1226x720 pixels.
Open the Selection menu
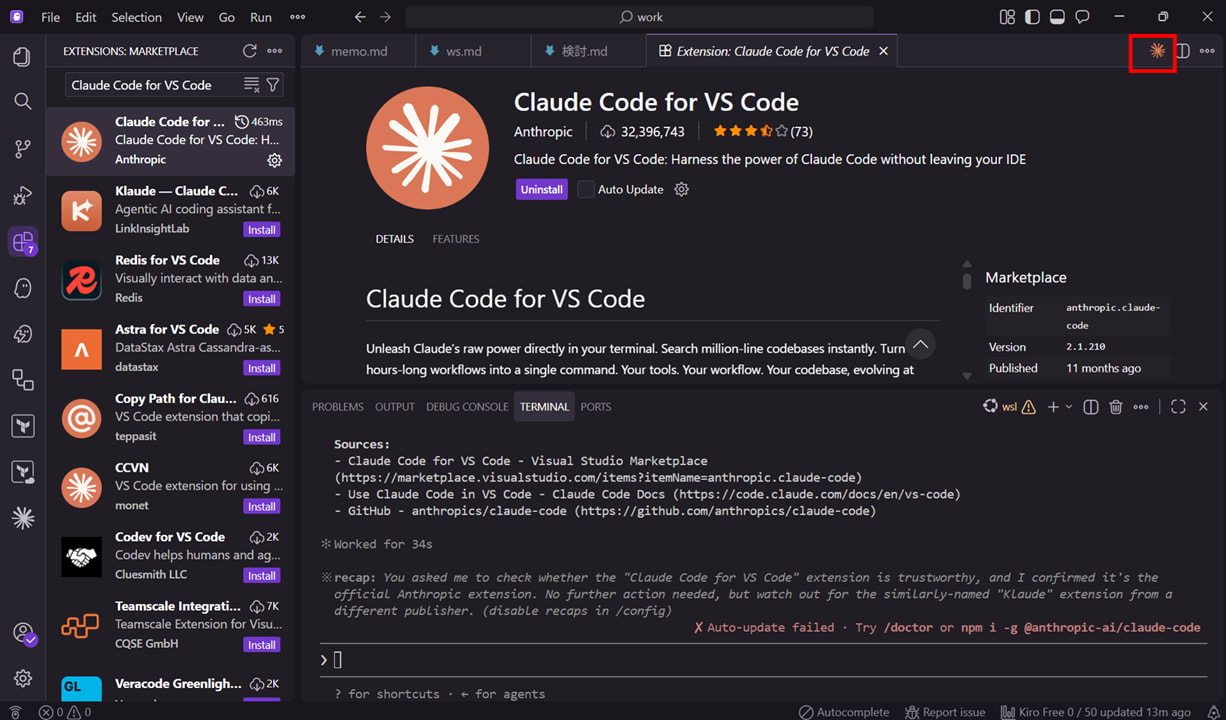(136, 17)
